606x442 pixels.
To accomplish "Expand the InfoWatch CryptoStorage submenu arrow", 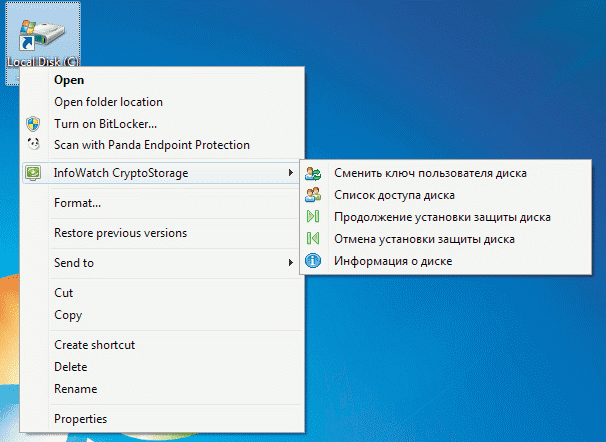I will 291,173.
